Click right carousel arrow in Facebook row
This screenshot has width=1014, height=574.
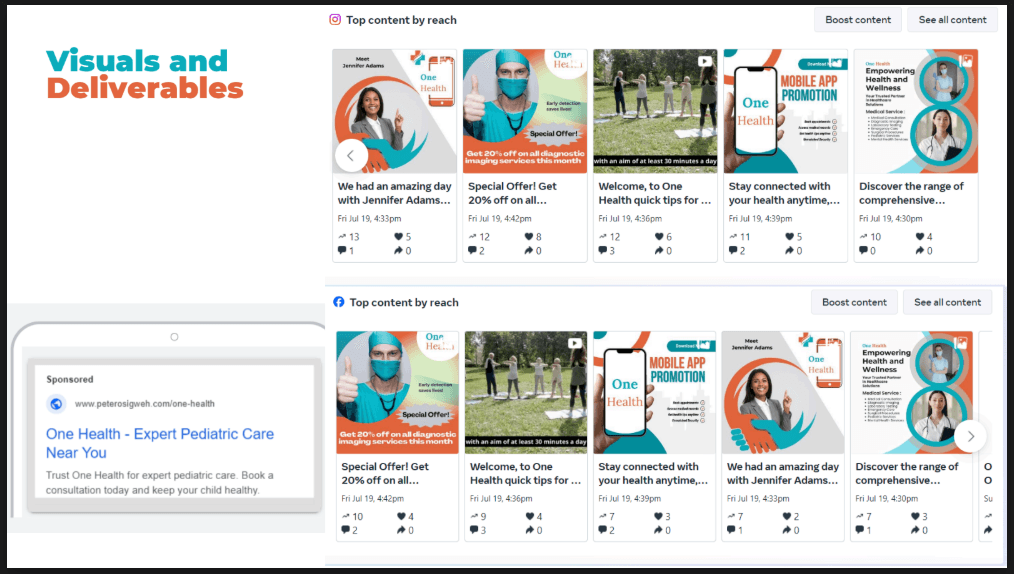[970, 436]
